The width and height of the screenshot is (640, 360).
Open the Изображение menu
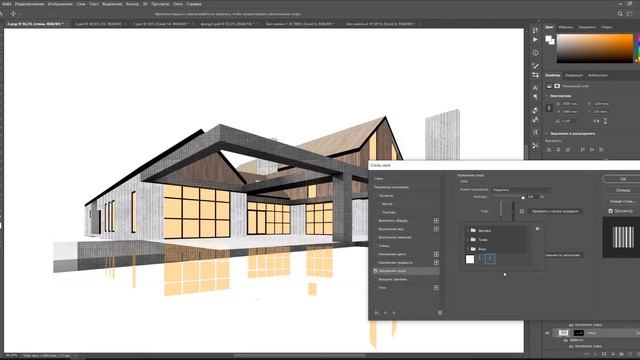60,4
